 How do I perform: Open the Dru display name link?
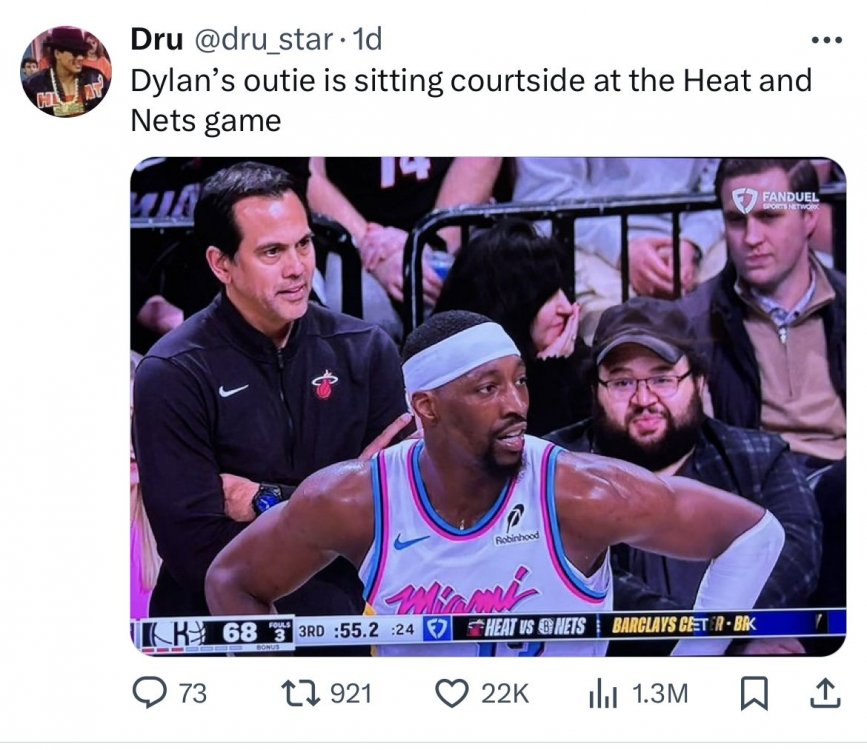point(157,39)
